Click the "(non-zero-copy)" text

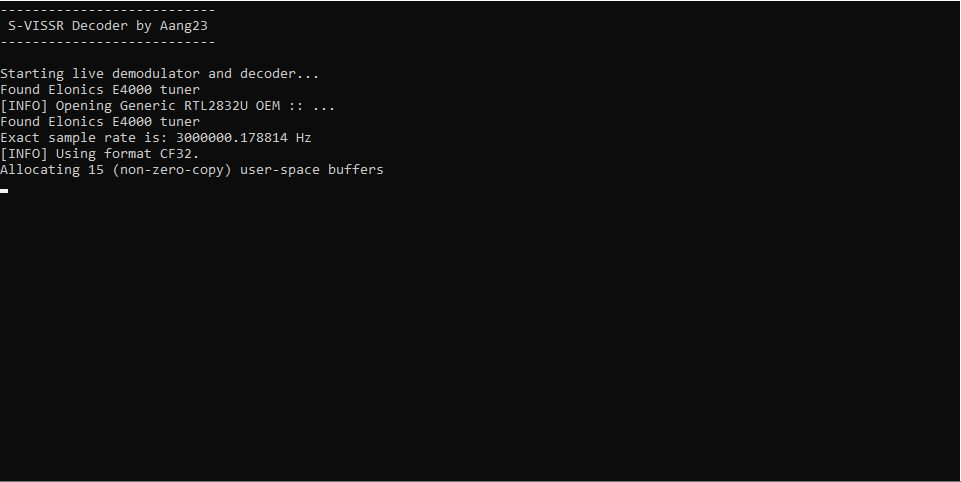coord(172,170)
